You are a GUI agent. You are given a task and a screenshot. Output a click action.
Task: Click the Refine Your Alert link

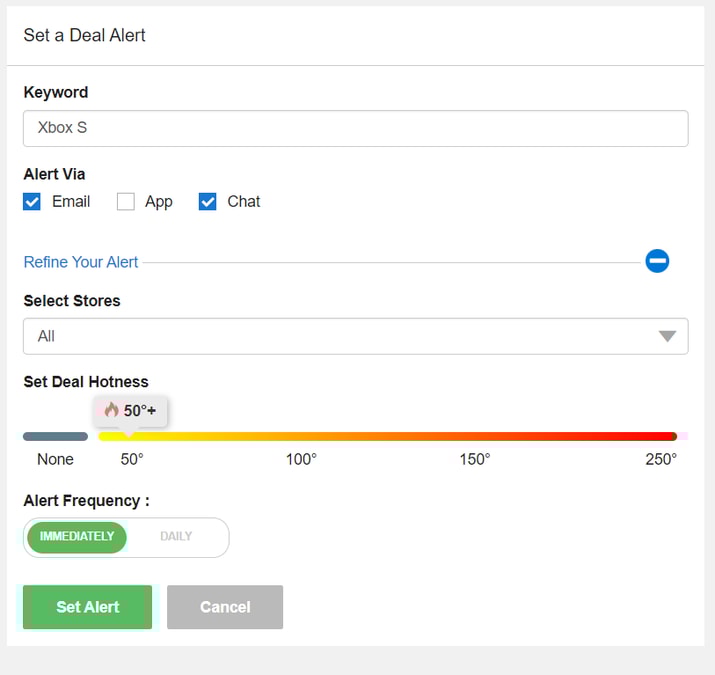[x=81, y=262]
